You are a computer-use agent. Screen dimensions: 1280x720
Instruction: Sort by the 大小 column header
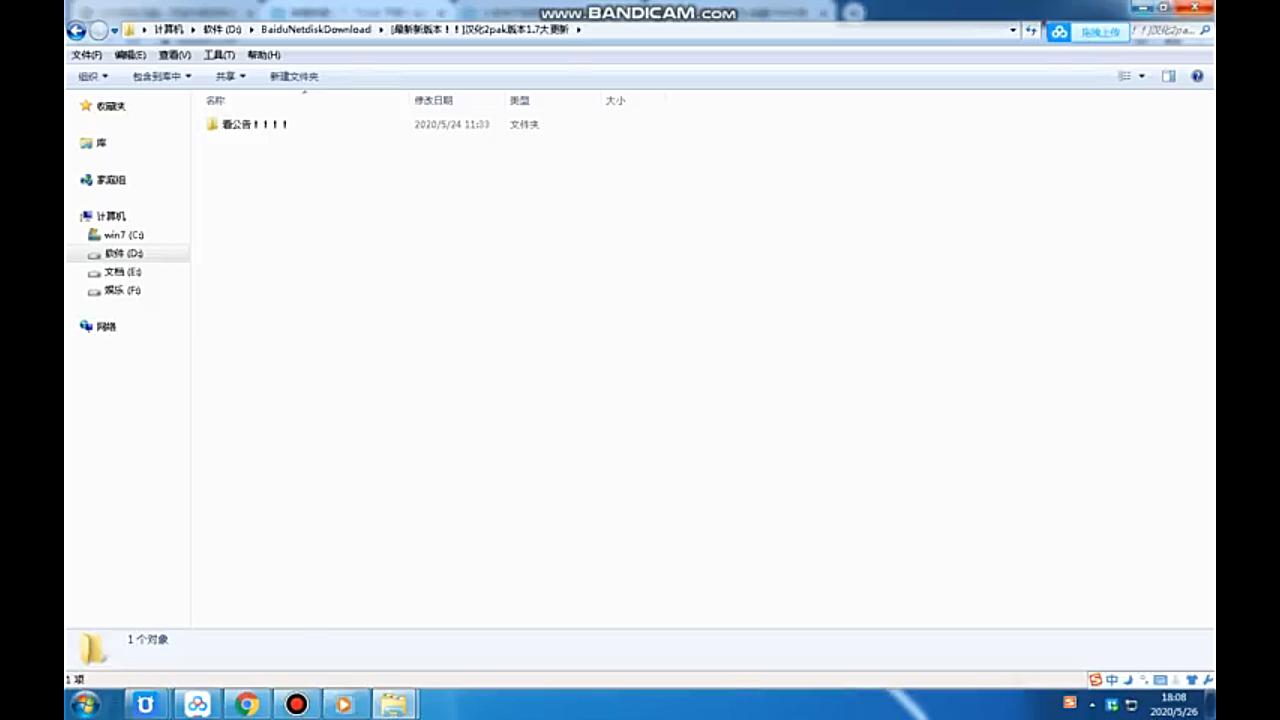click(x=615, y=100)
